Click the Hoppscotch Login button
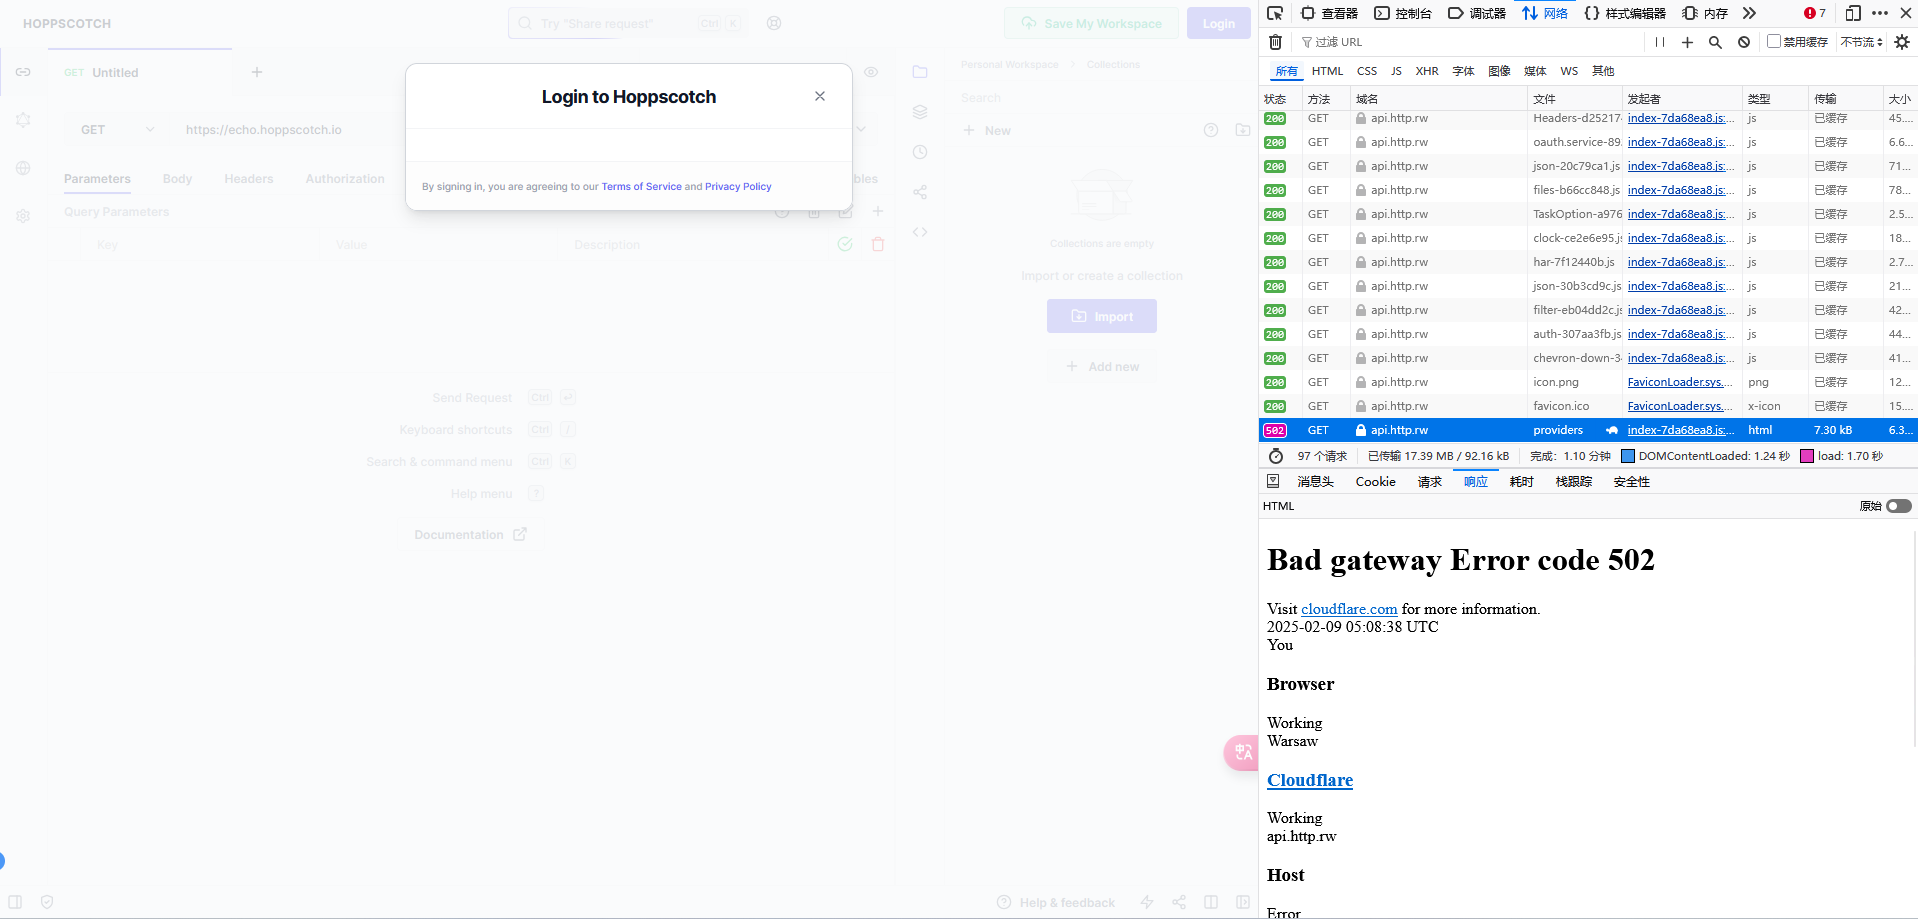Screen dimensions: 1918x919 point(1218,23)
